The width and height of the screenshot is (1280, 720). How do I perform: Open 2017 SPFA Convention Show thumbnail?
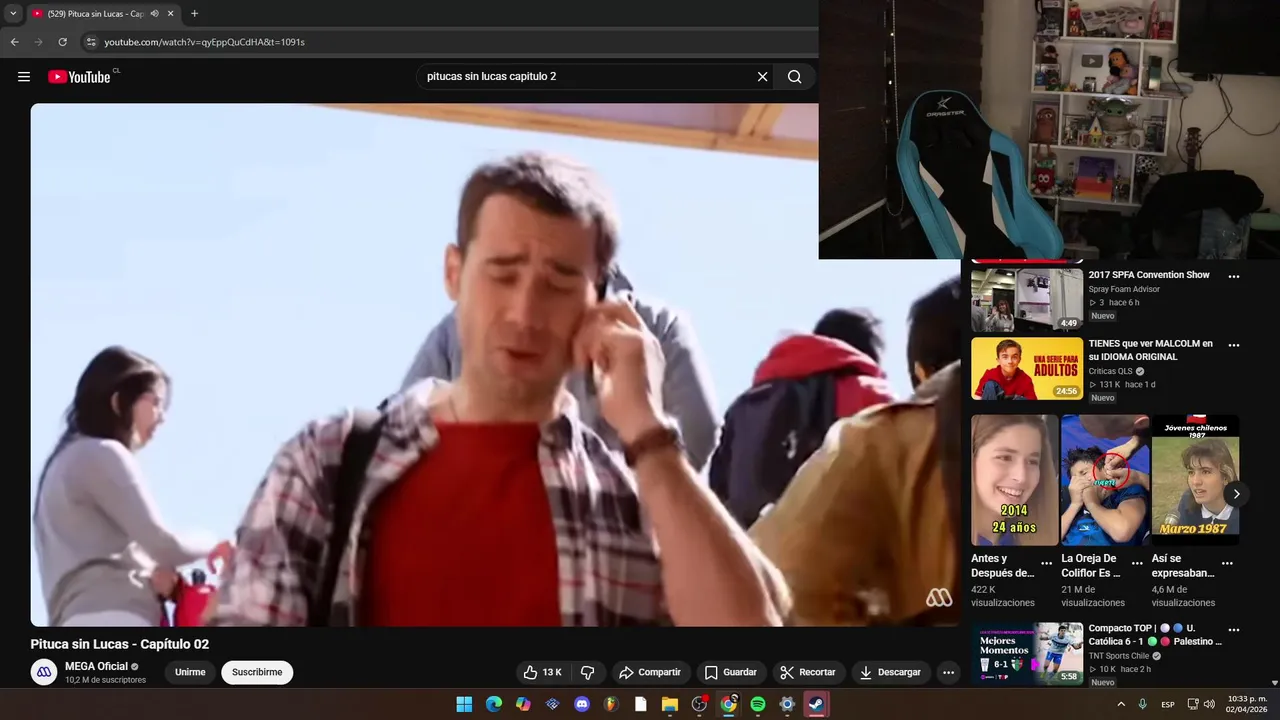[x=1027, y=300]
